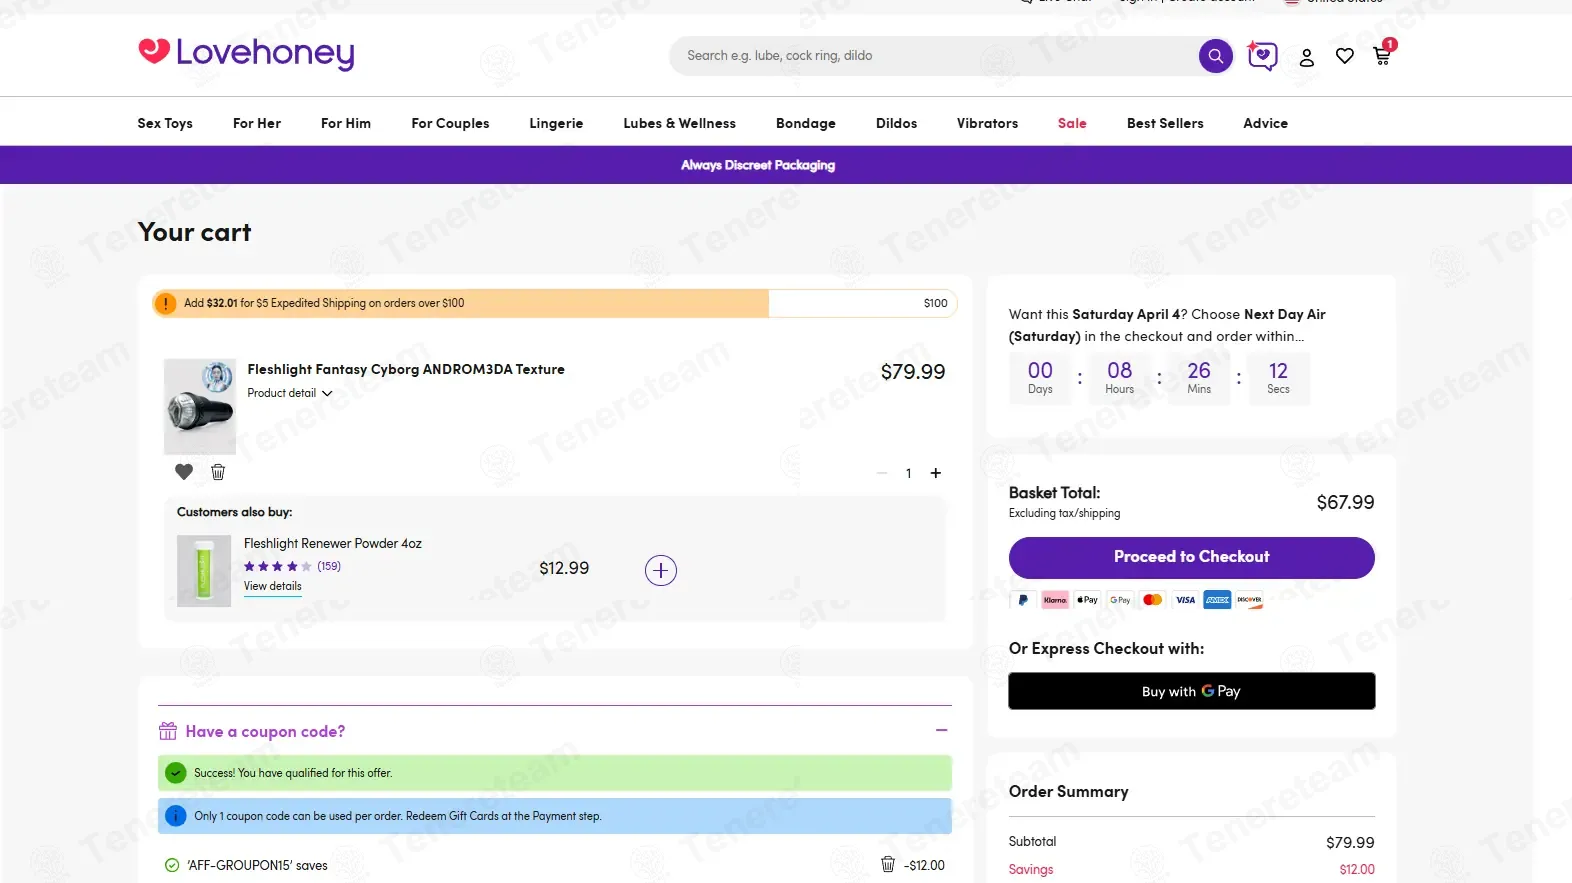This screenshot has width=1572, height=883.
Task: Open the Sex Toys menu
Action: point(165,123)
